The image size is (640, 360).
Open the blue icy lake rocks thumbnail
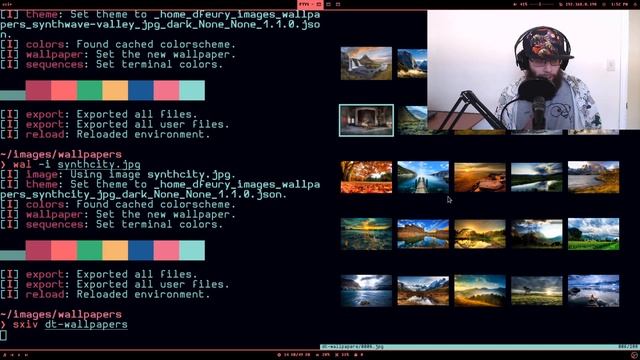[x=593, y=291]
